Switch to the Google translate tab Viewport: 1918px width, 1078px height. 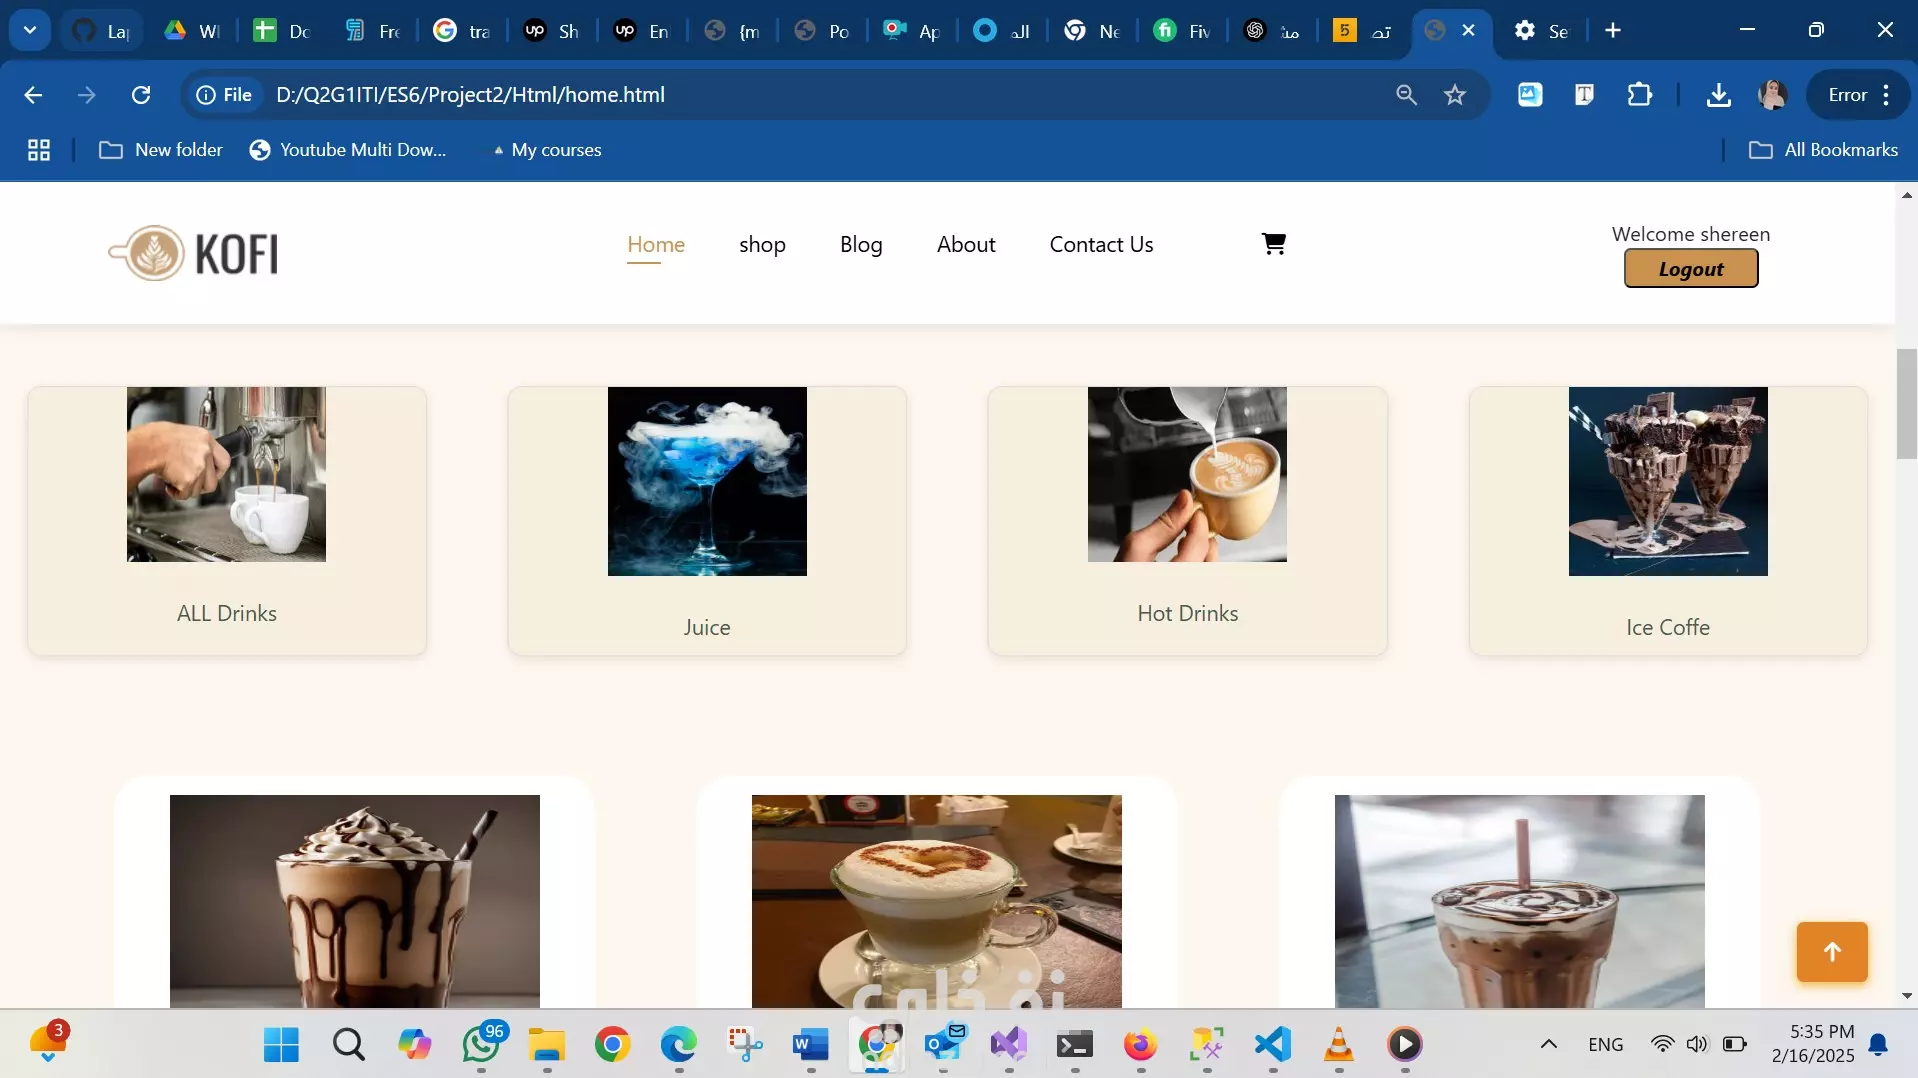(461, 31)
